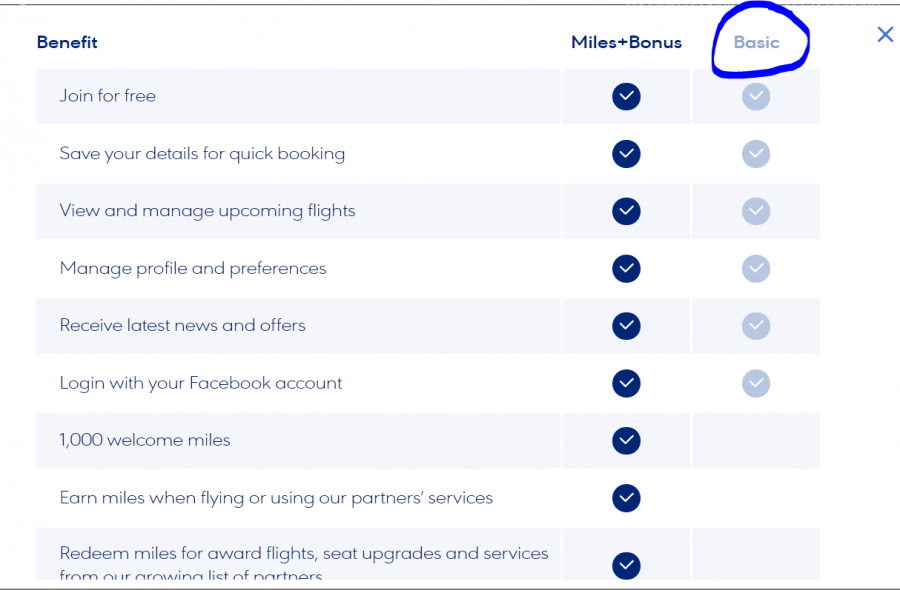Click Miles+Bonus checkmark for news and offers
Viewport: 900px width, 590px height.
(626, 326)
